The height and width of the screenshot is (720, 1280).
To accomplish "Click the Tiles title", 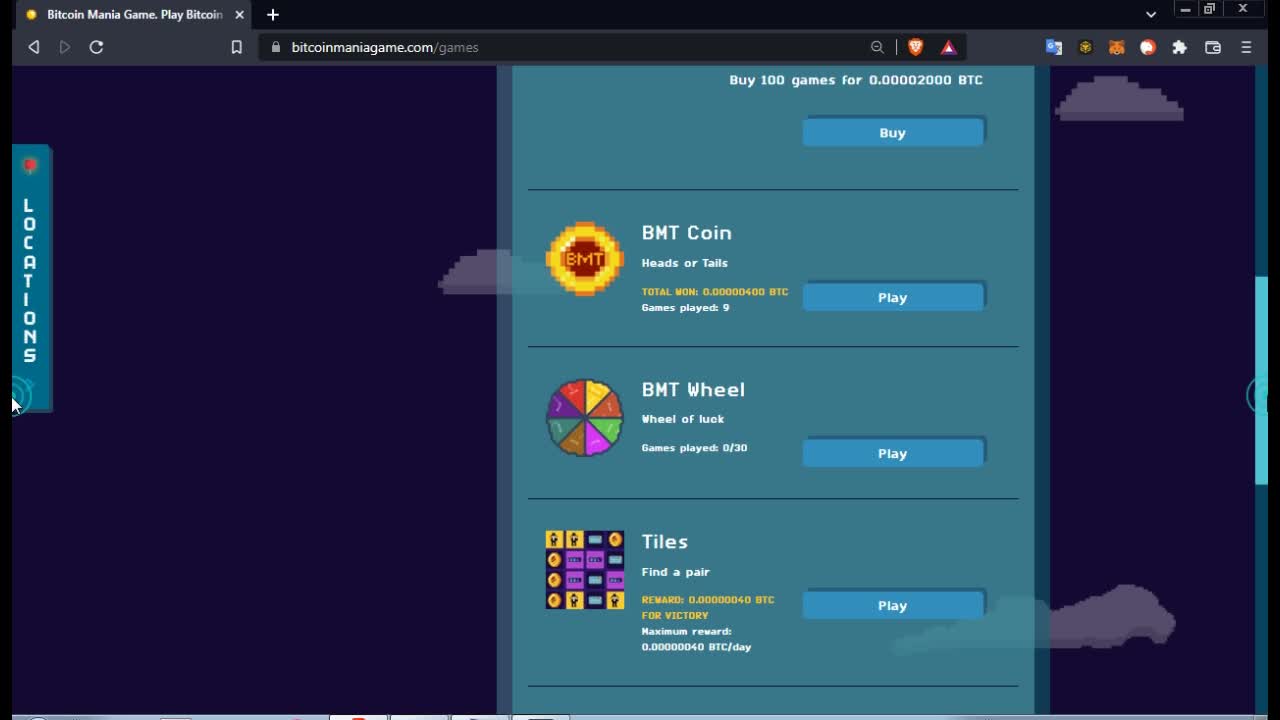I will click(x=665, y=541).
